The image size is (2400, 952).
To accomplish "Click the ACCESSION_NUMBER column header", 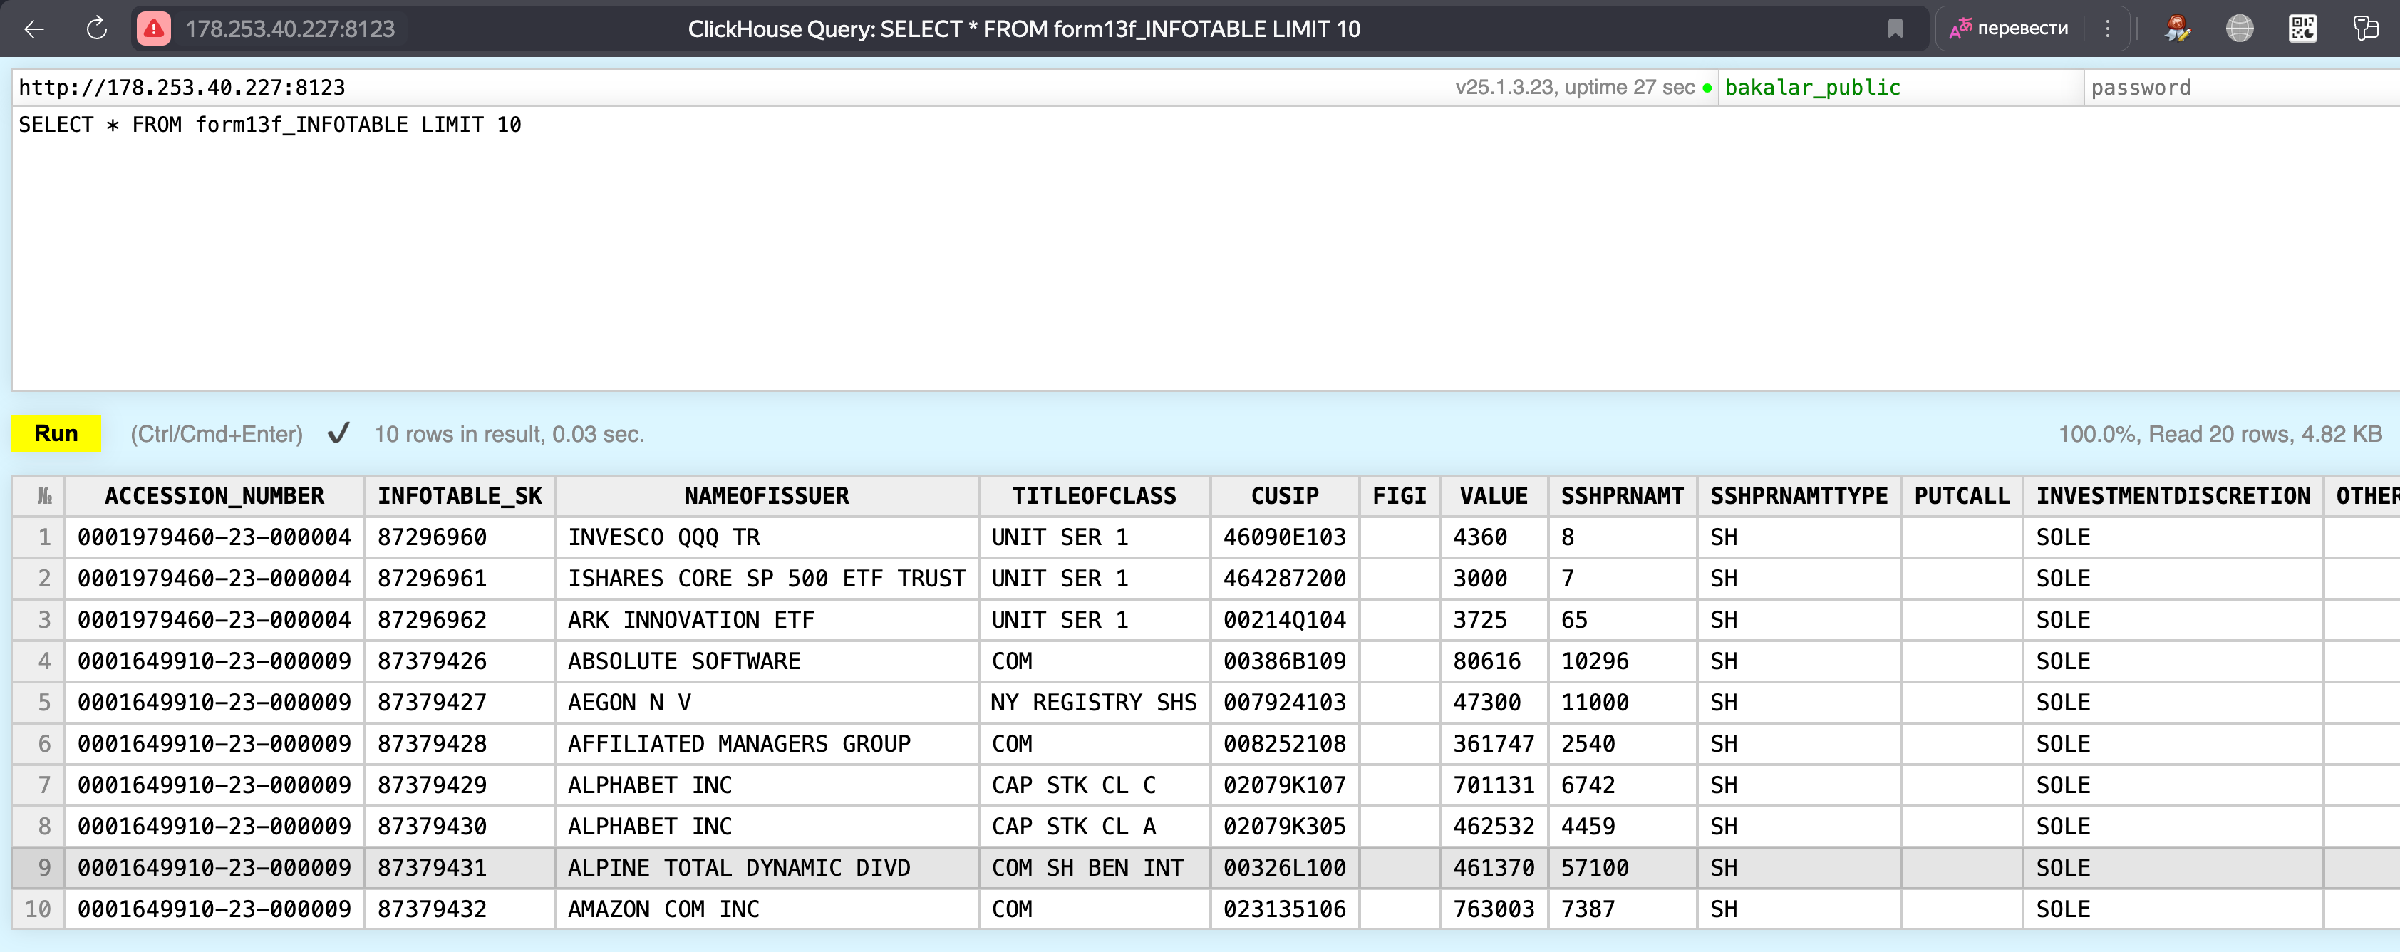I will click(x=214, y=496).
